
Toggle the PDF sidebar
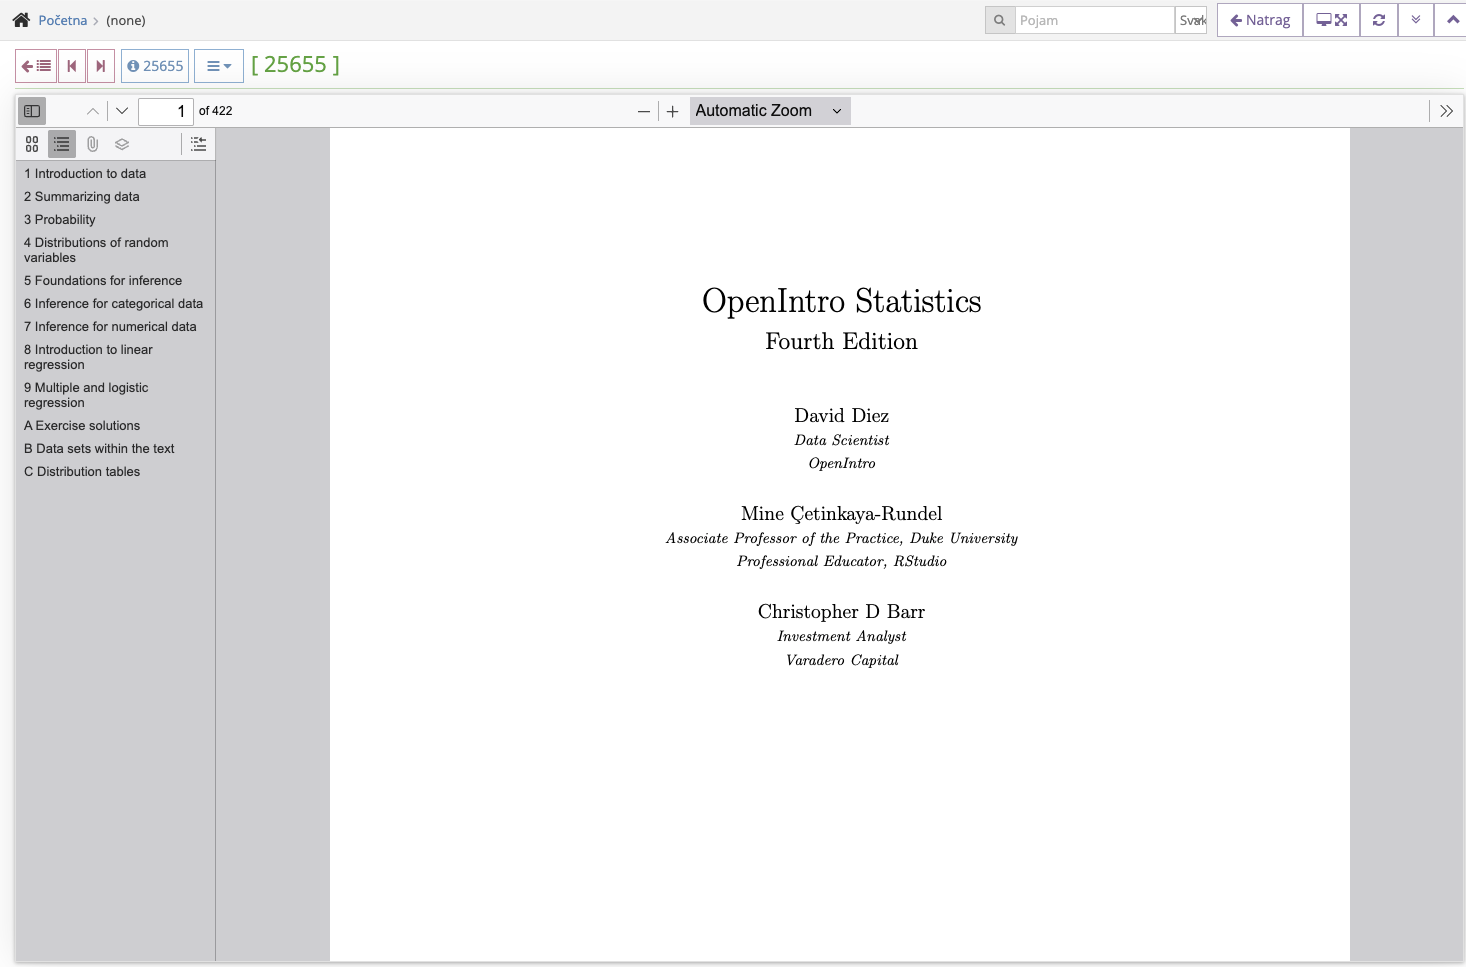tap(32, 111)
